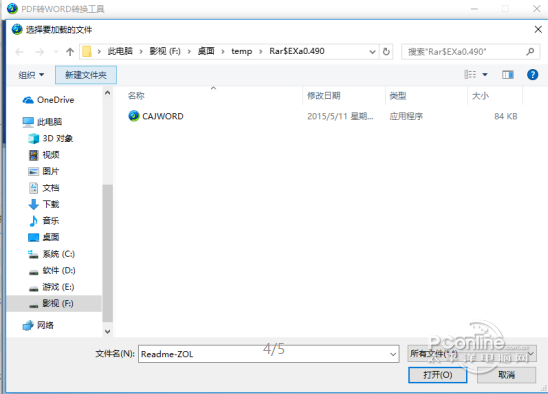
Task: Expand the address bar path history
Action: coord(373,52)
